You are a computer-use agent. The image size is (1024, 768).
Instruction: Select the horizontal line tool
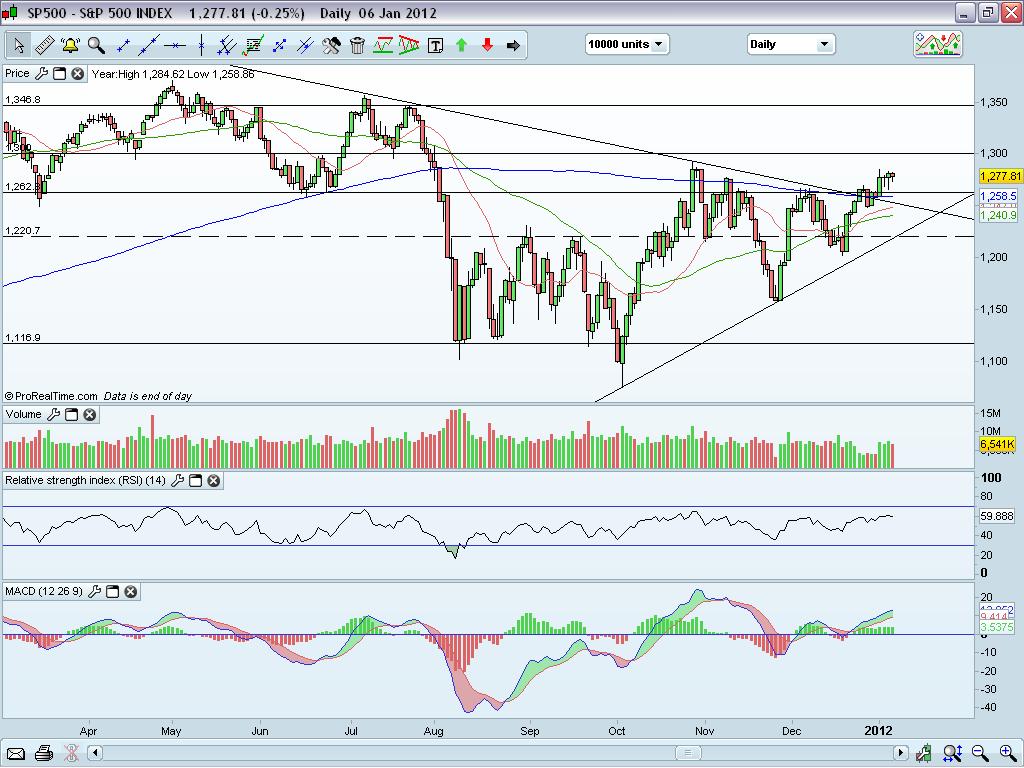(174, 45)
